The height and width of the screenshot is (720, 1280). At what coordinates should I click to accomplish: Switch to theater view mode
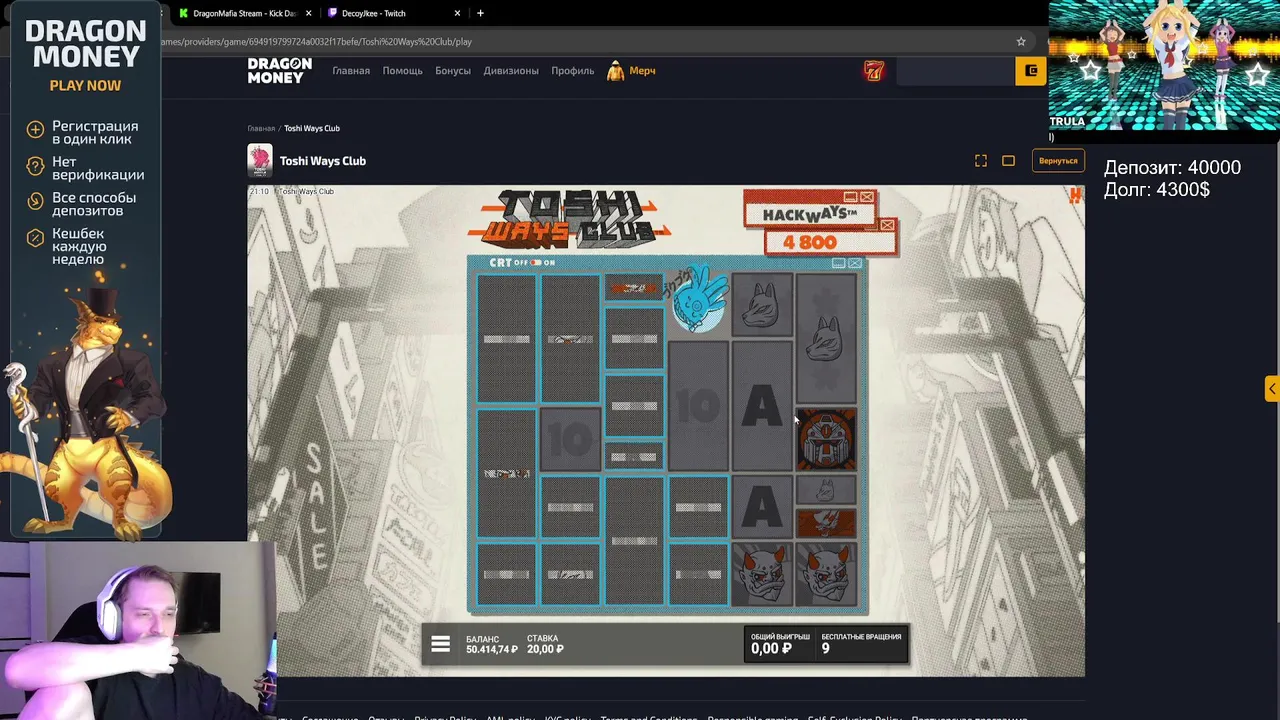[1008, 161]
